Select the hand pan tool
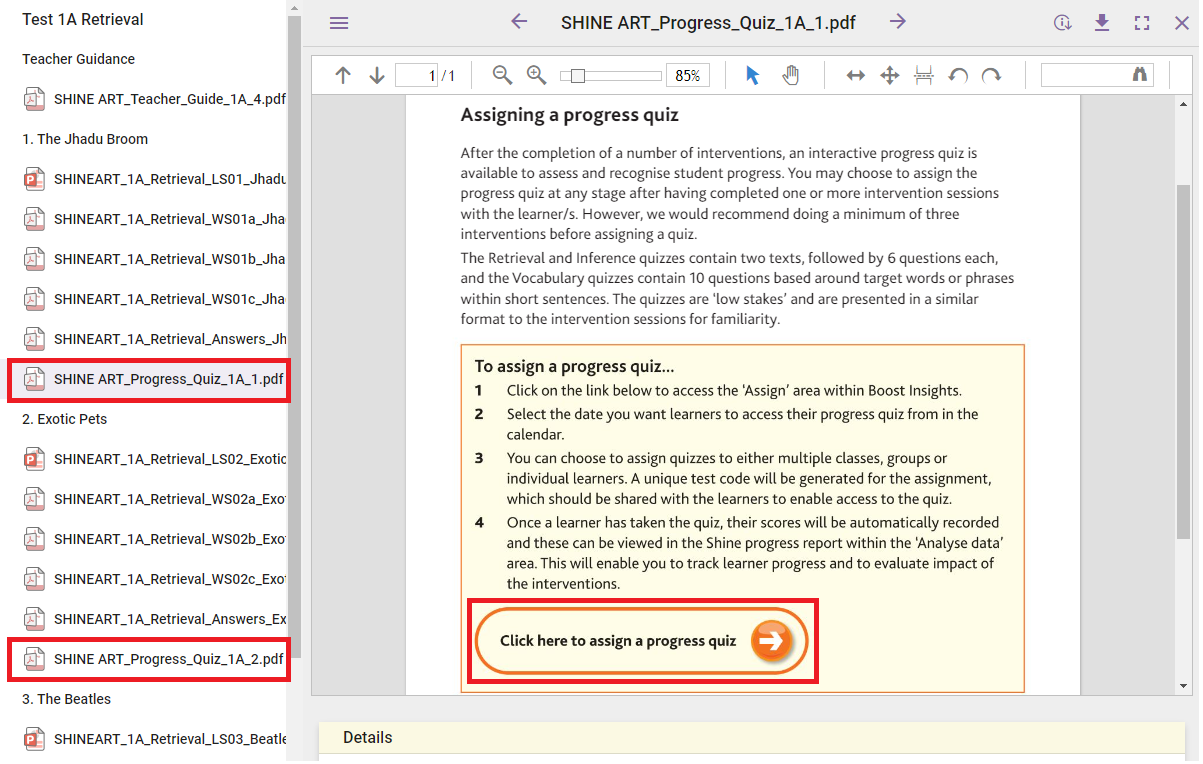 pos(790,75)
